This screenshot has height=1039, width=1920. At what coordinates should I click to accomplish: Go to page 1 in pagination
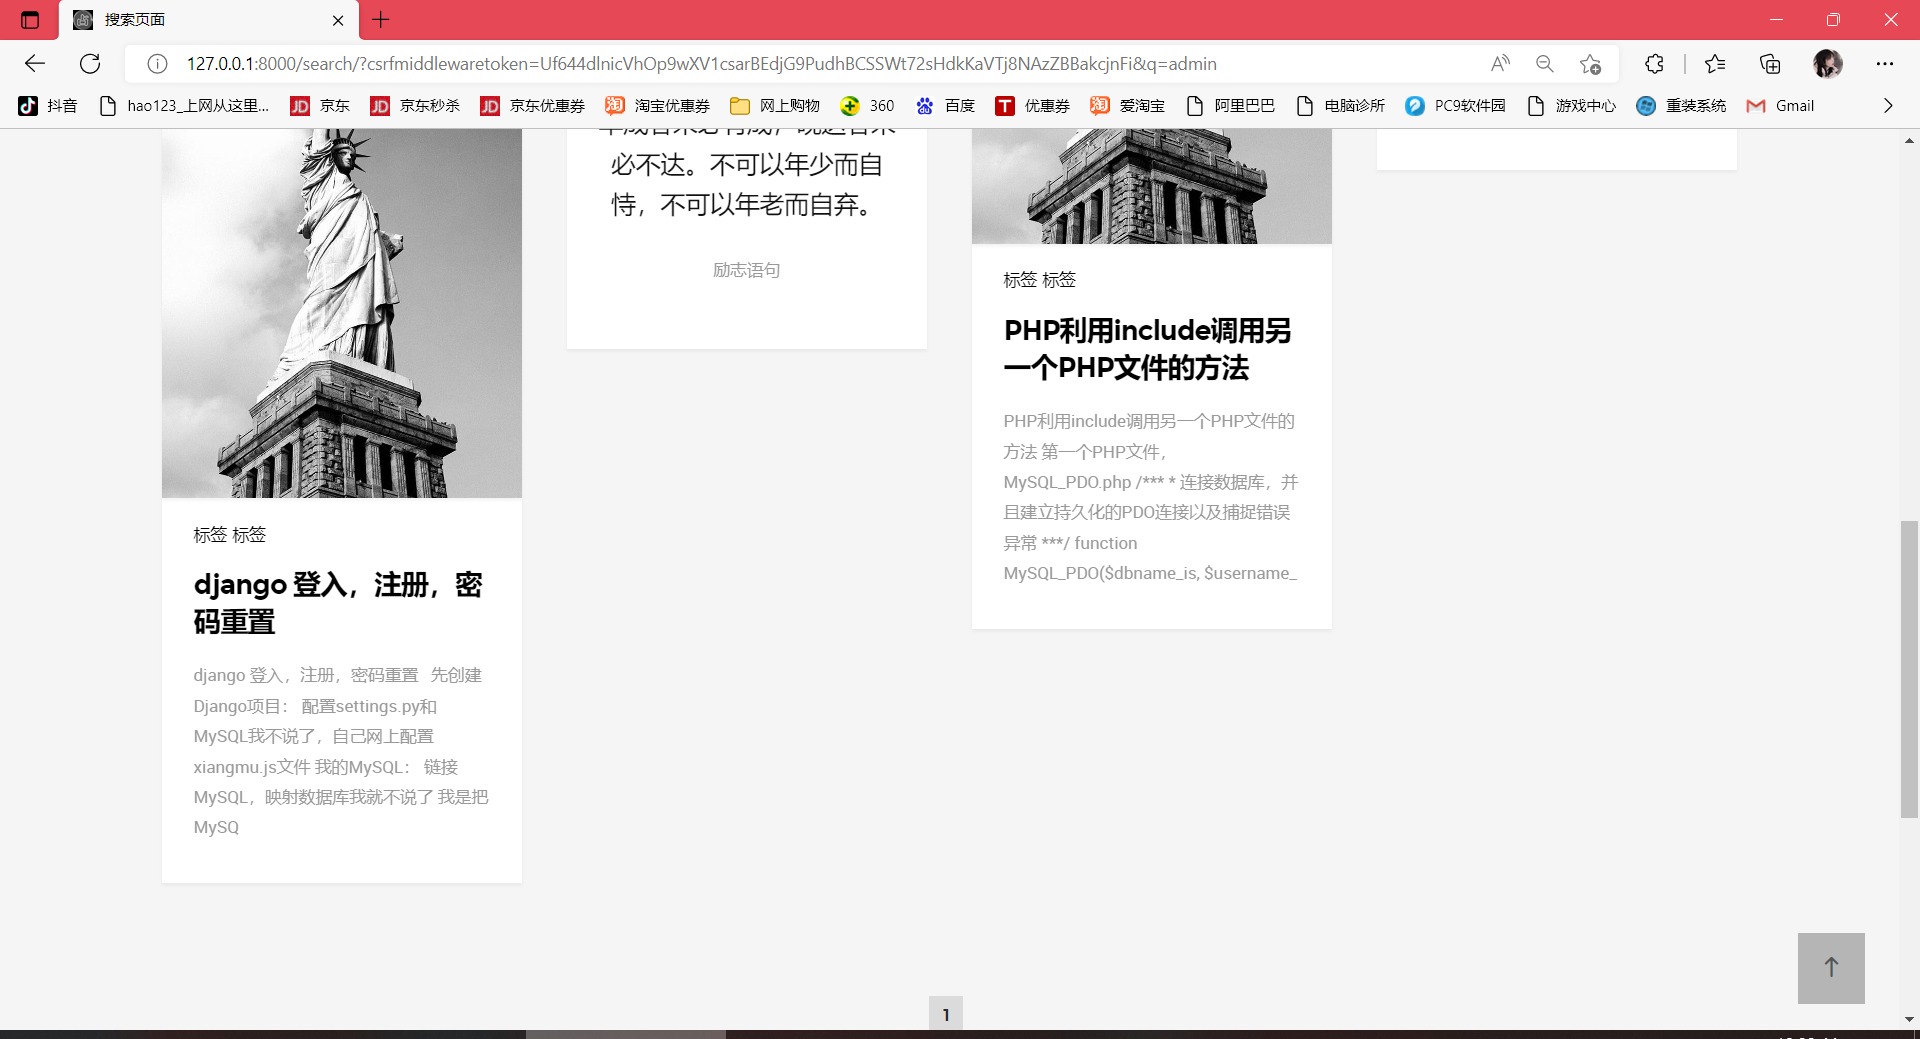click(x=946, y=1013)
